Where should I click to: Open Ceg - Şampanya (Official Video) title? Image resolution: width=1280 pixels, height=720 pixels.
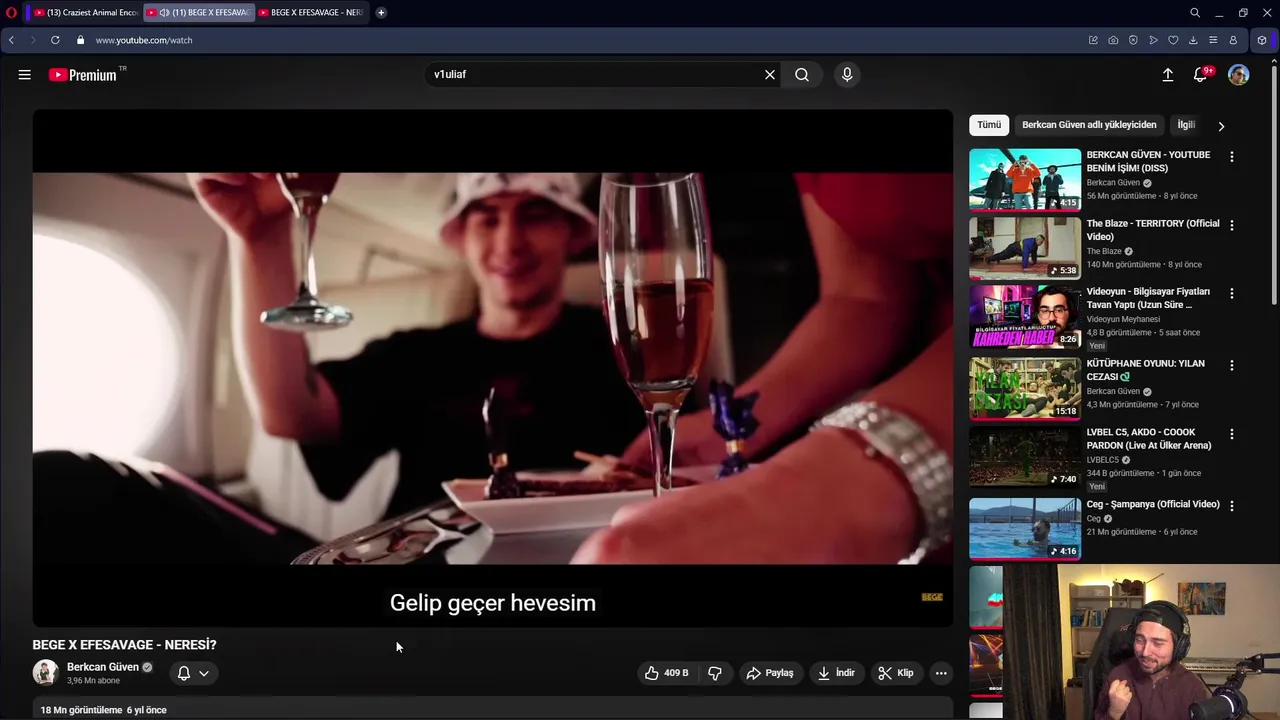tap(1153, 504)
